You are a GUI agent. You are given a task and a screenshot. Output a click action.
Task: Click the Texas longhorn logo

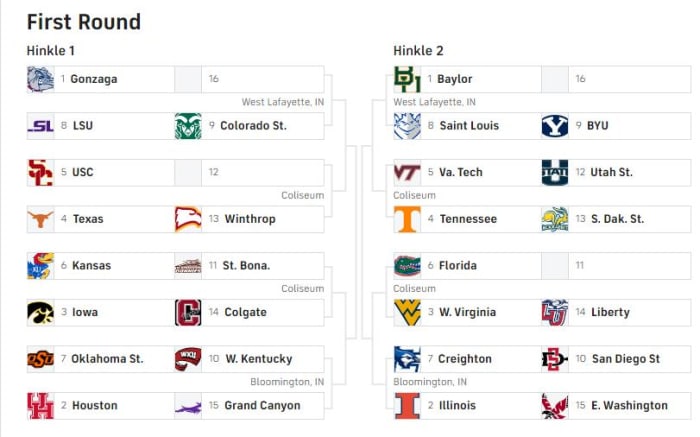(40, 219)
